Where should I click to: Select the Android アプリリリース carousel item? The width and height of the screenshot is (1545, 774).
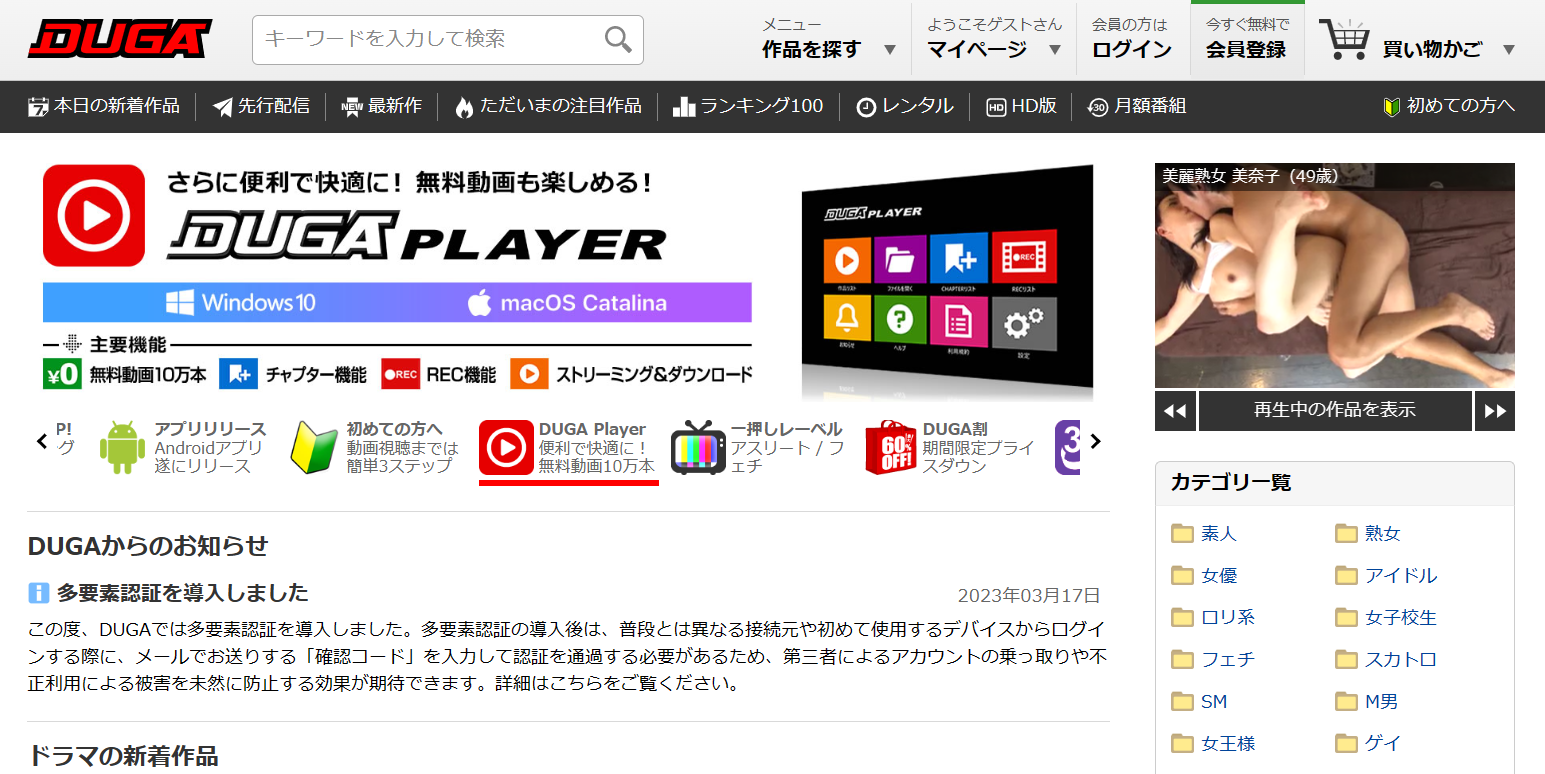coord(184,447)
